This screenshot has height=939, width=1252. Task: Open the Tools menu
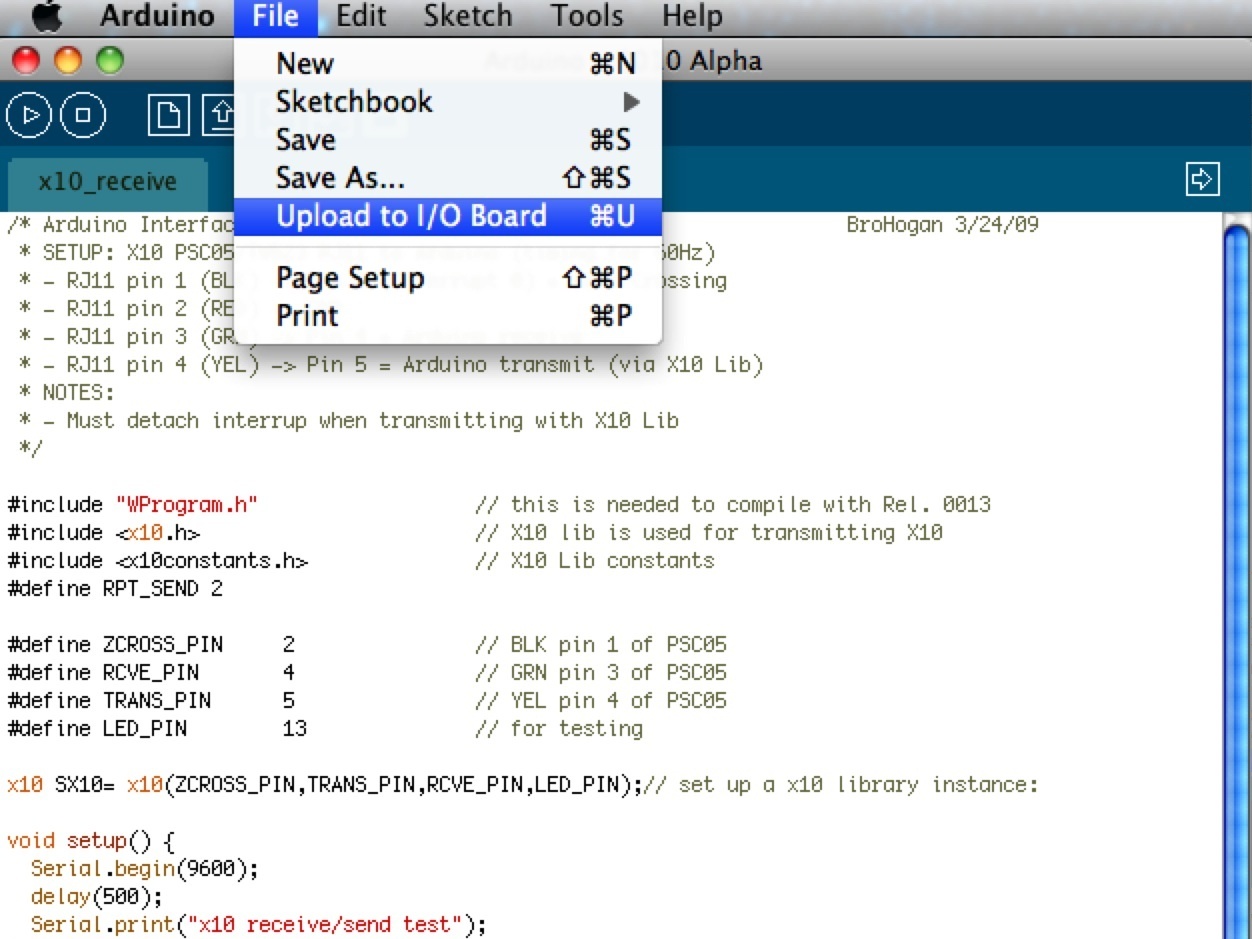pyautogui.click(x=587, y=17)
